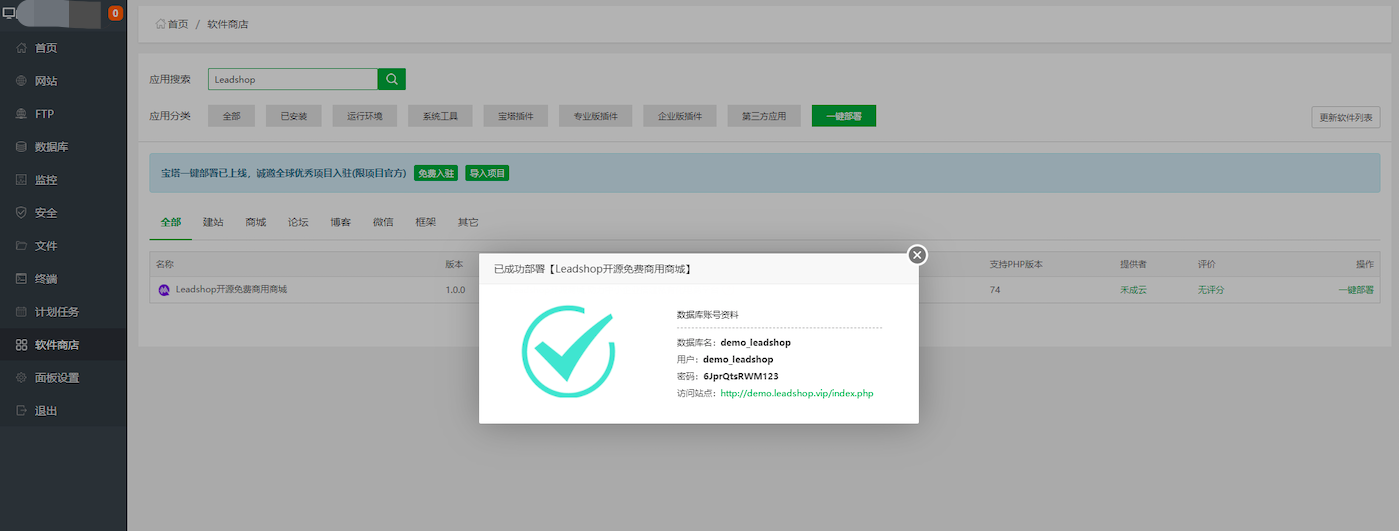Viewport: 1399px width, 531px height.
Task: Switch to the 其它 tab
Action: click(x=468, y=222)
